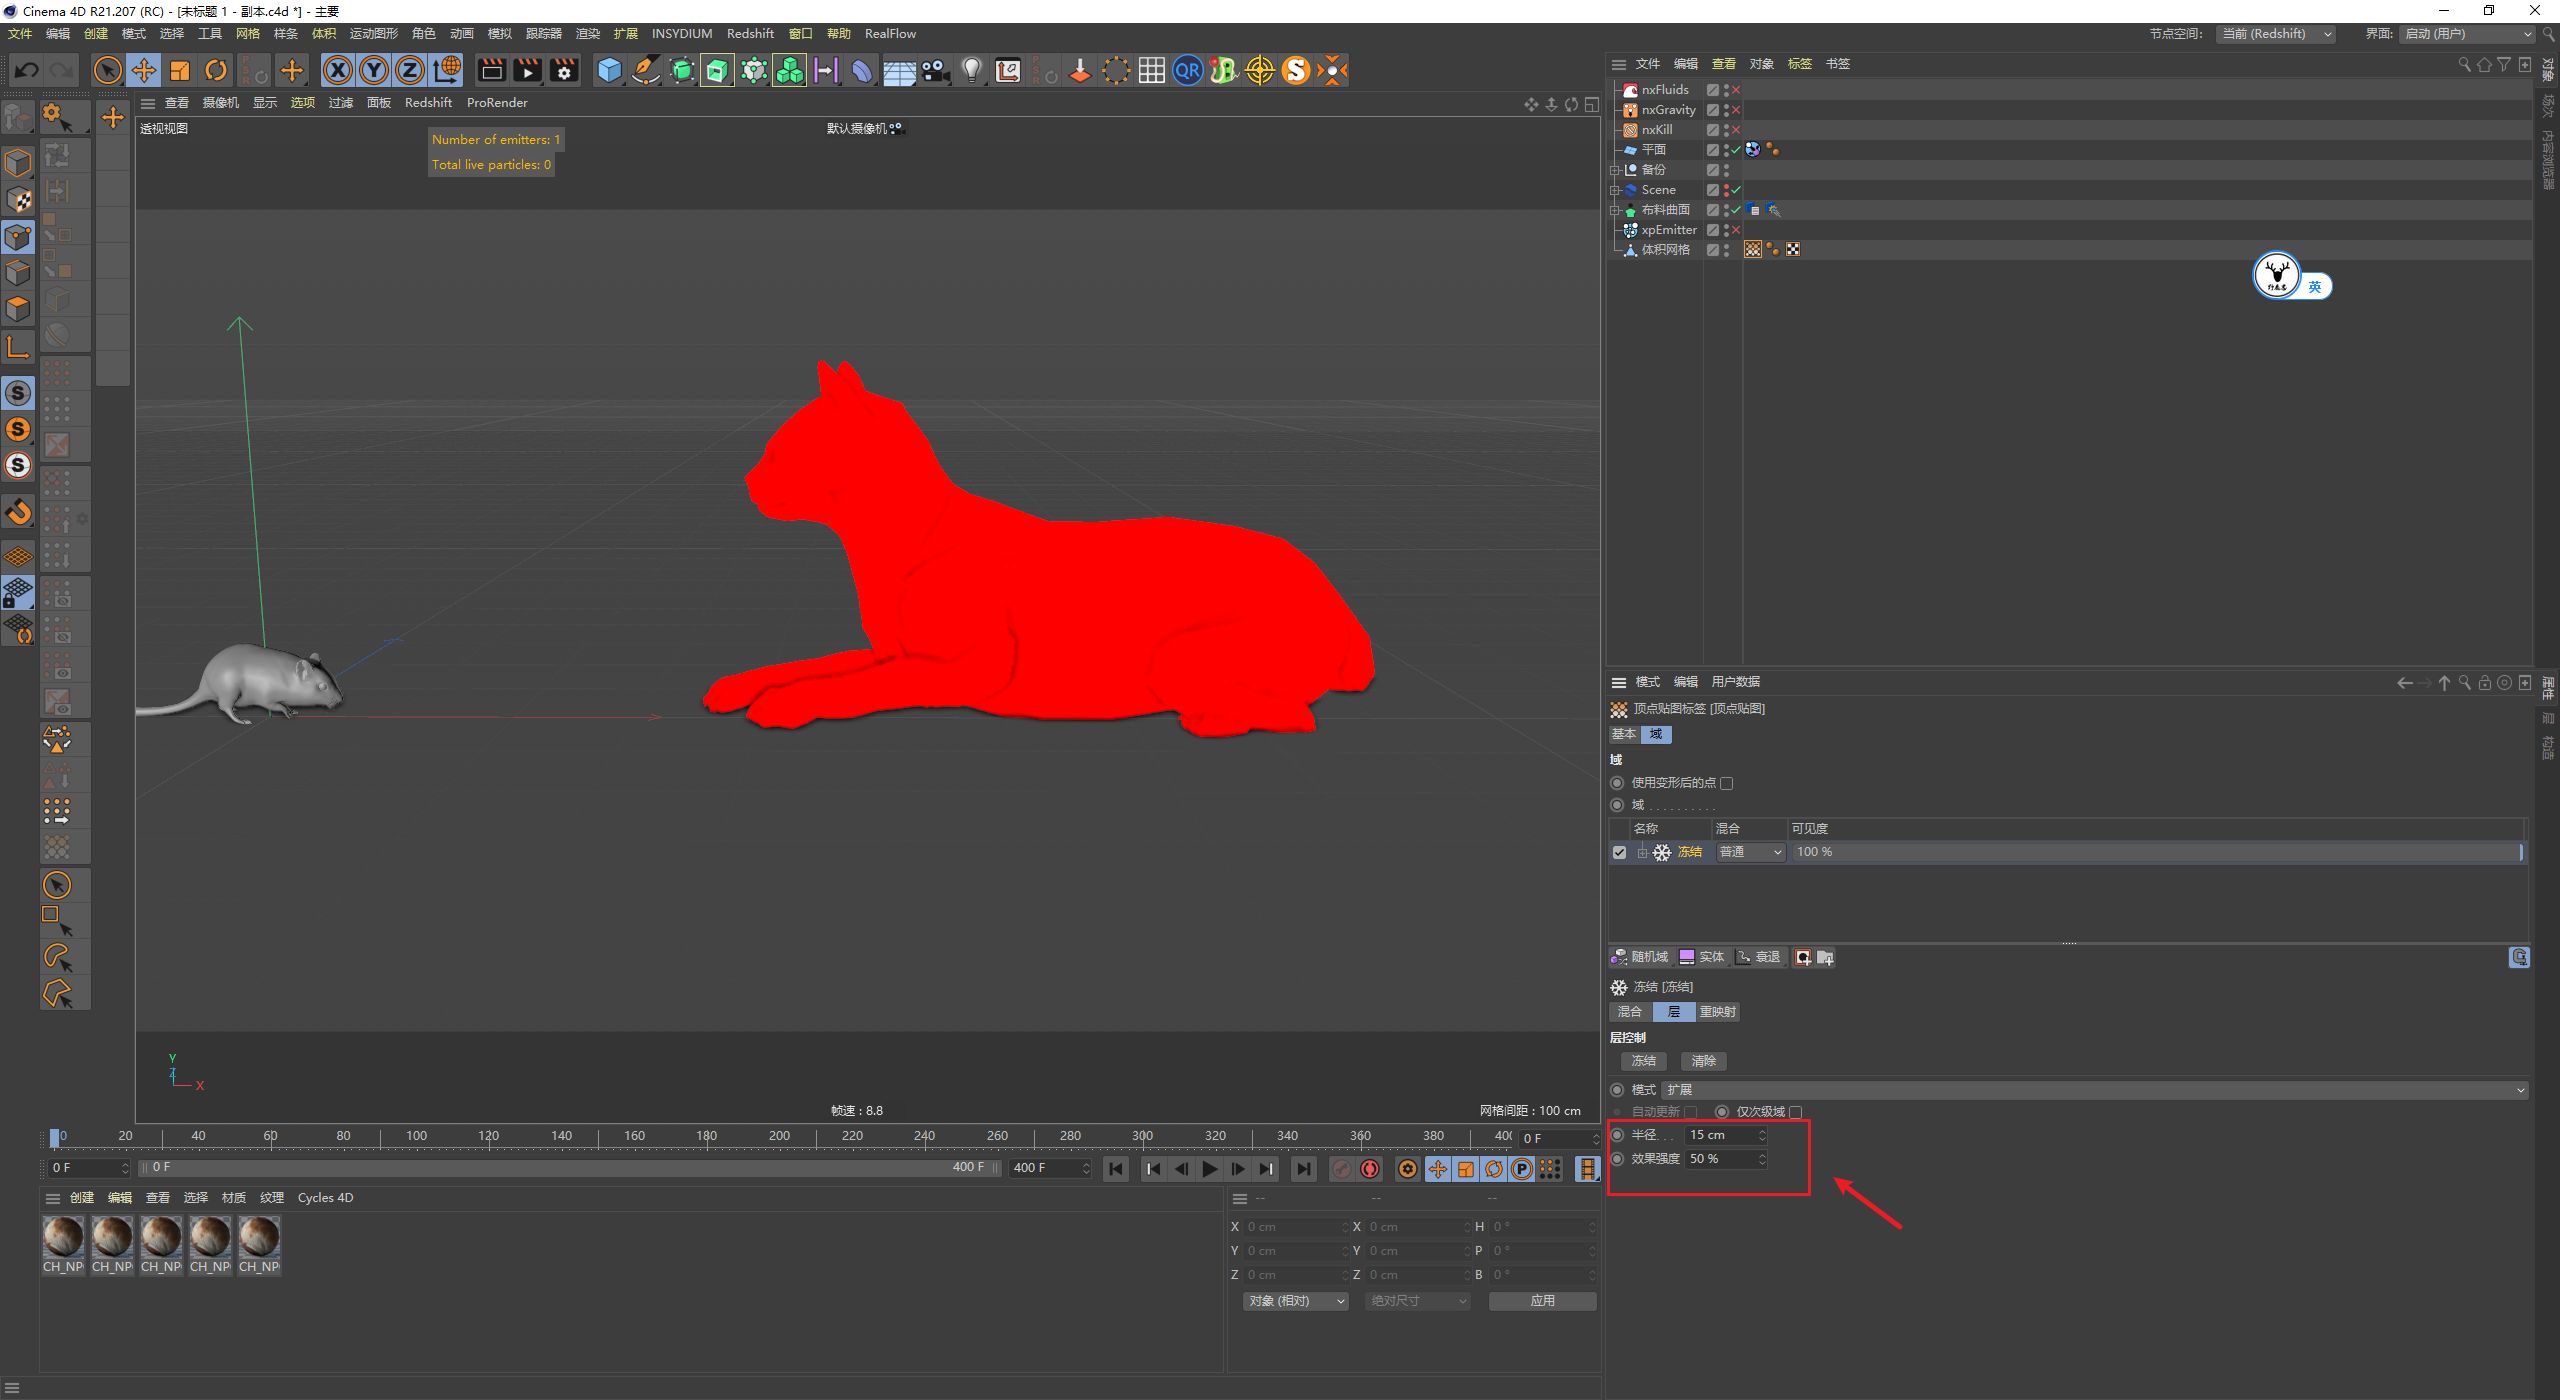Expand the 备份 object in hierarchy

click(1614, 170)
